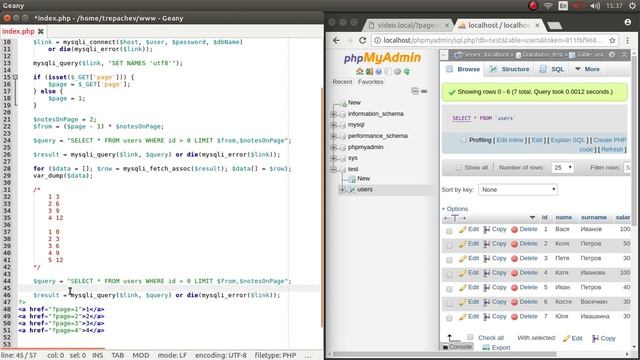Image resolution: width=640 pixels, height=360 pixels.
Task: Sort by the surname column header
Action: coord(593,218)
